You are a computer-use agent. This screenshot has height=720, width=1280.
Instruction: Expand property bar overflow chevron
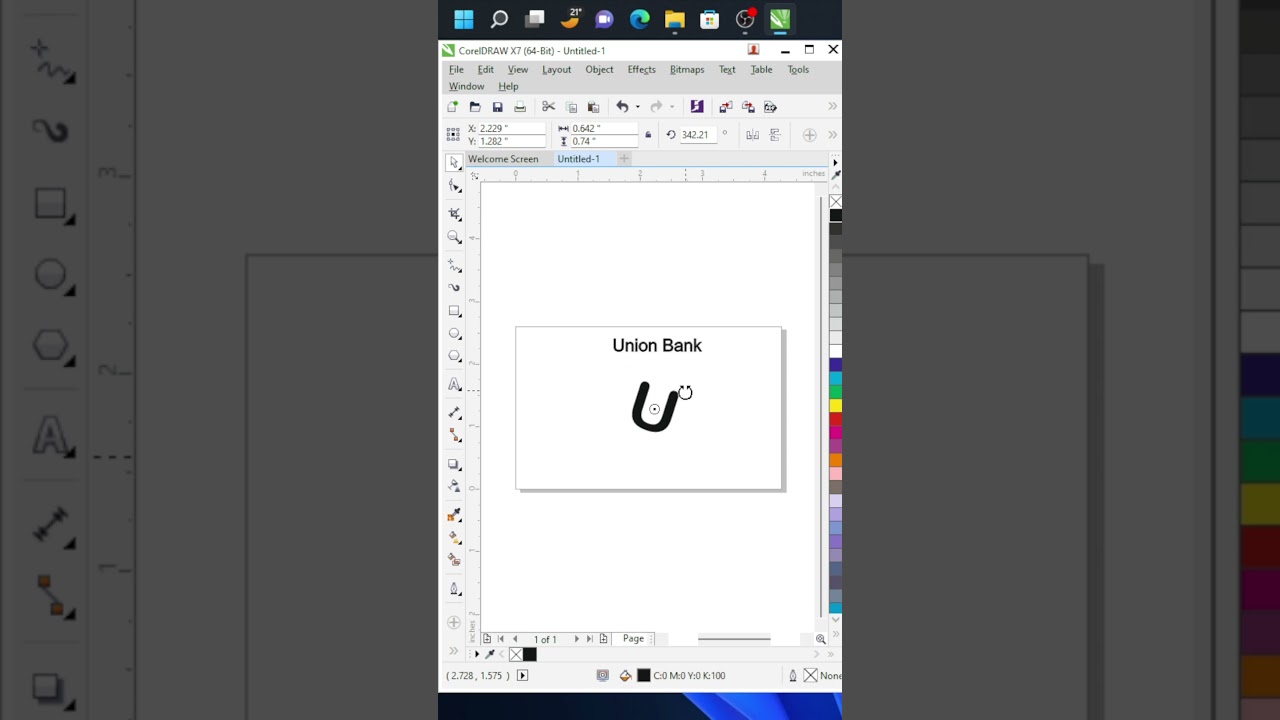(x=832, y=135)
